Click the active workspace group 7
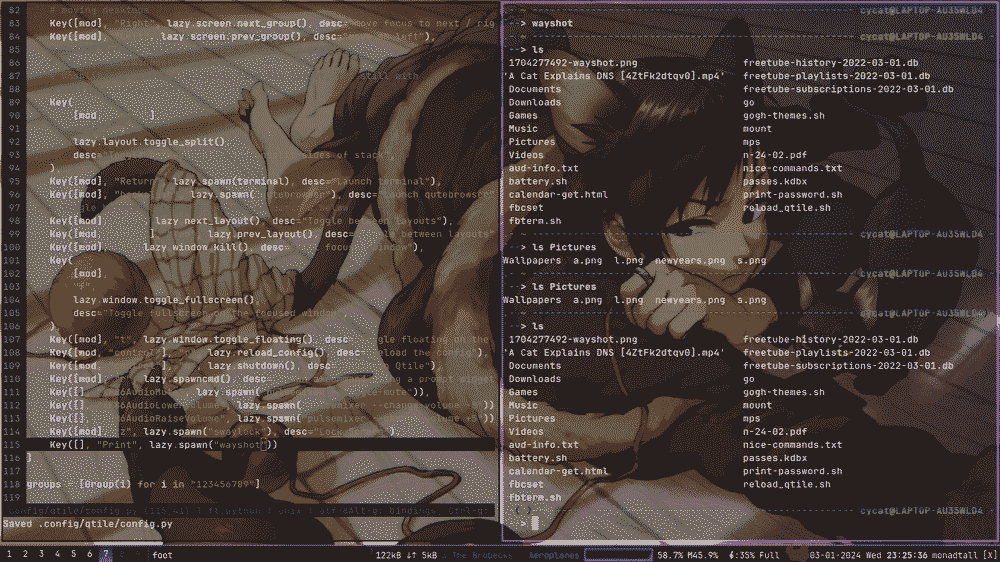 [x=105, y=554]
